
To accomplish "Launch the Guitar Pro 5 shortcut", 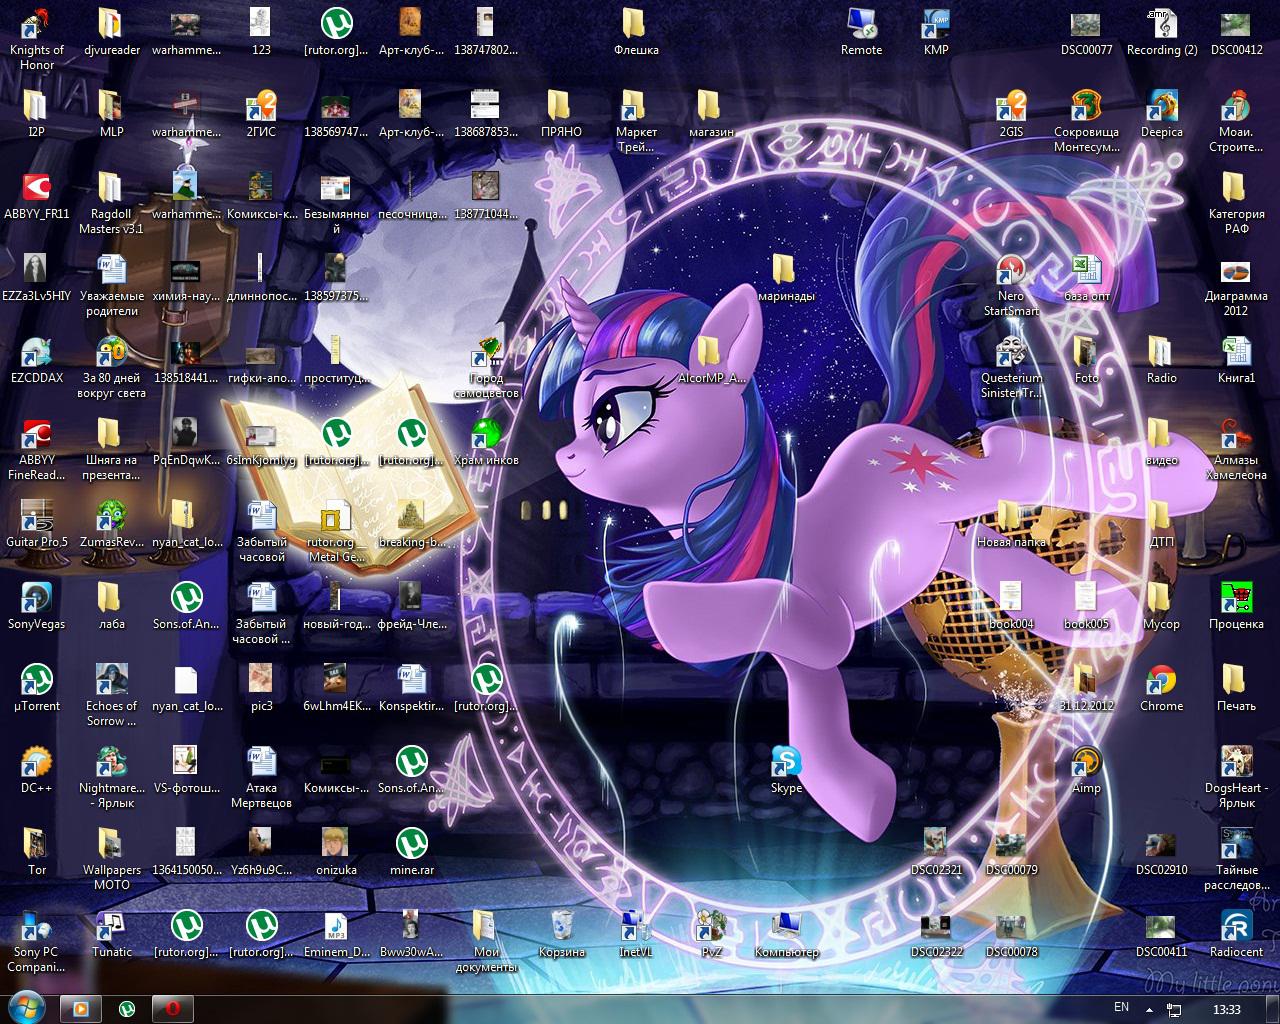I will point(37,524).
